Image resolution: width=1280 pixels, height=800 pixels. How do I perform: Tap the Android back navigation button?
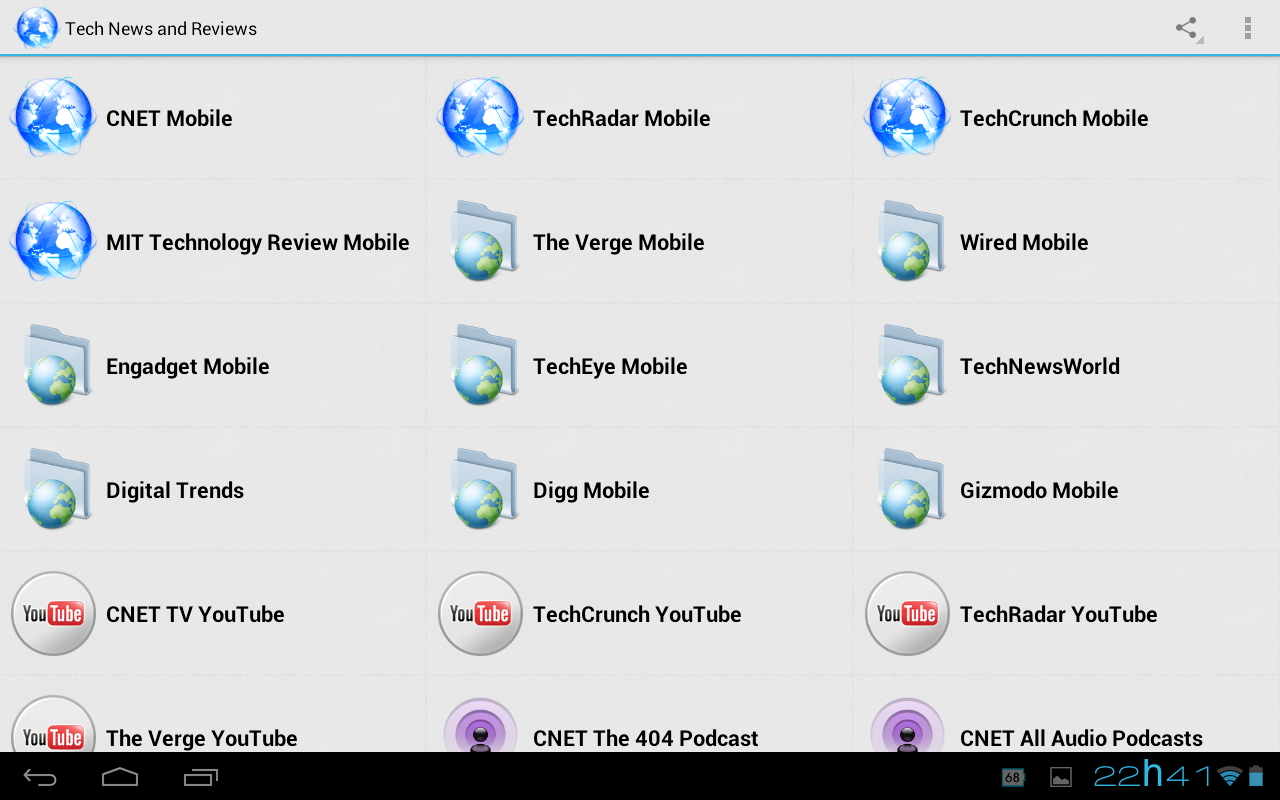pos(41,777)
